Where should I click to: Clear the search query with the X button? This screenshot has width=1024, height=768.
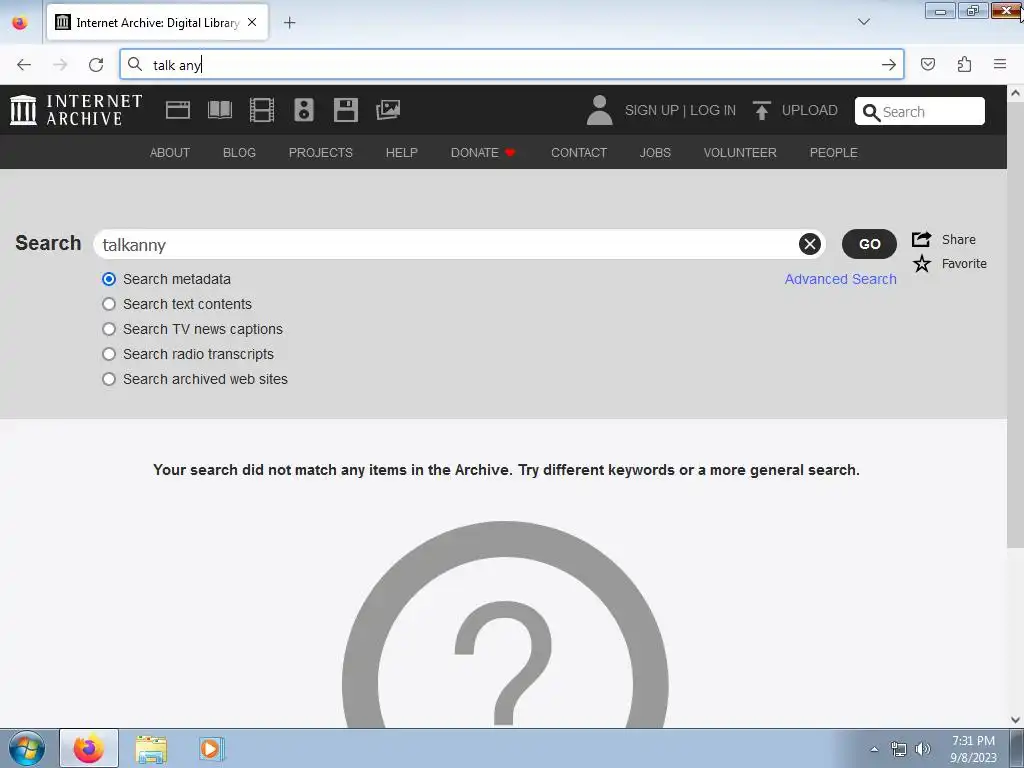pos(810,244)
